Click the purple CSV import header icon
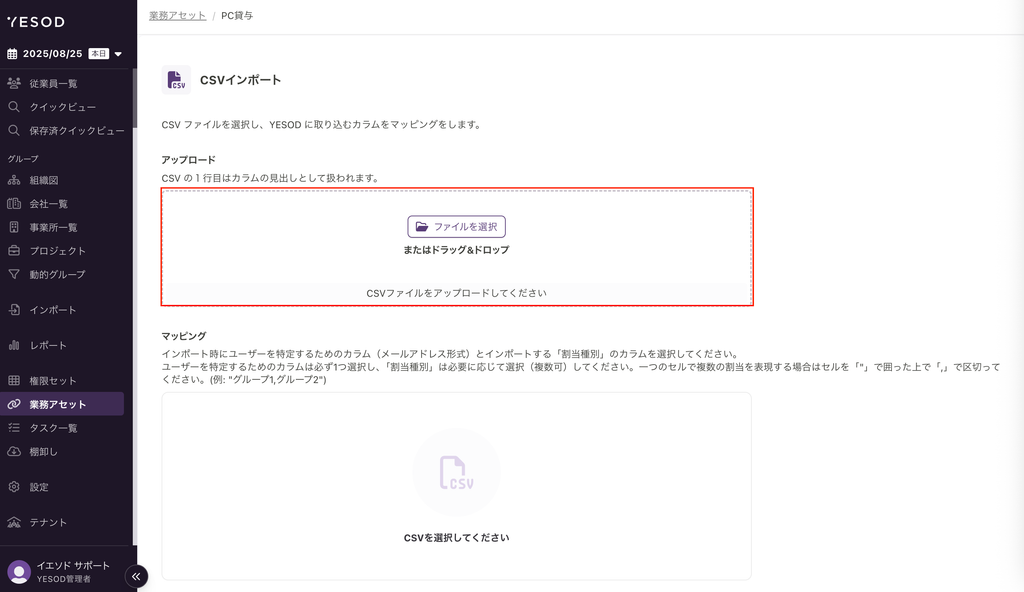 click(176, 80)
